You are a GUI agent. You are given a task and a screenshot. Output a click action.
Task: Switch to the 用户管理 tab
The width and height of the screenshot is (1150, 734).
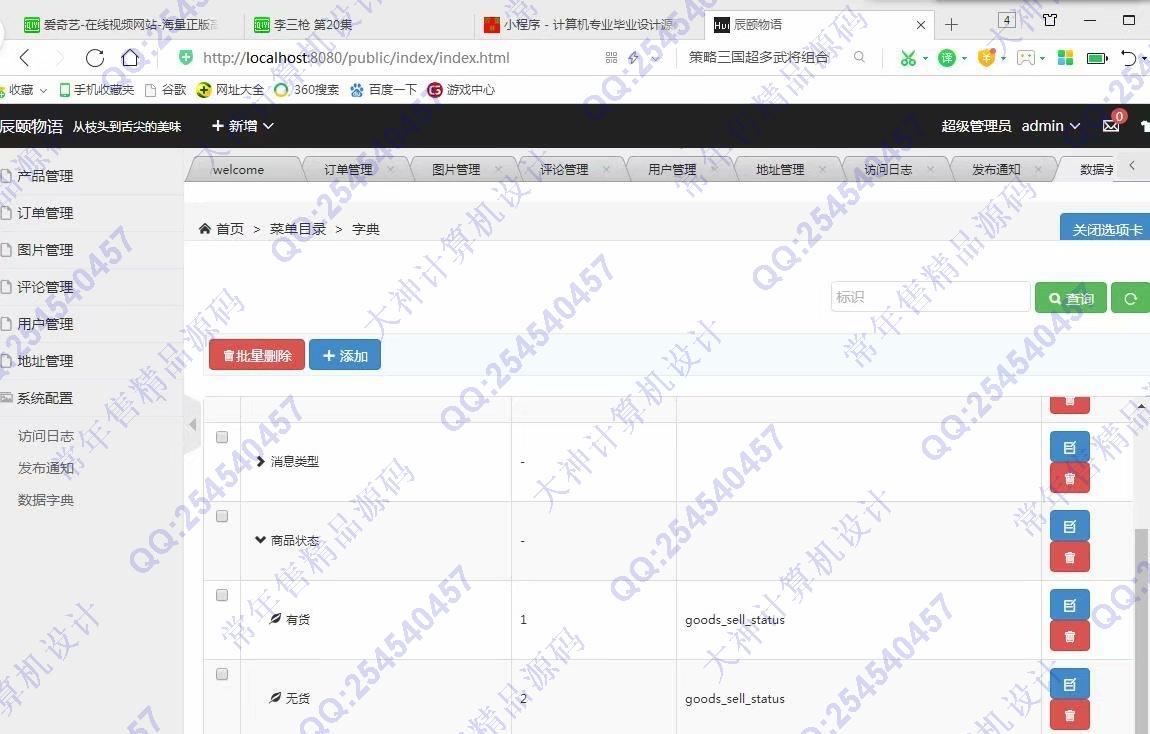[672, 169]
